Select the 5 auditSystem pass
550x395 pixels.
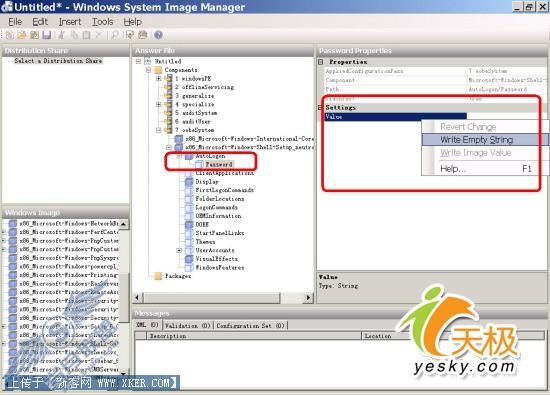[196, 113]
